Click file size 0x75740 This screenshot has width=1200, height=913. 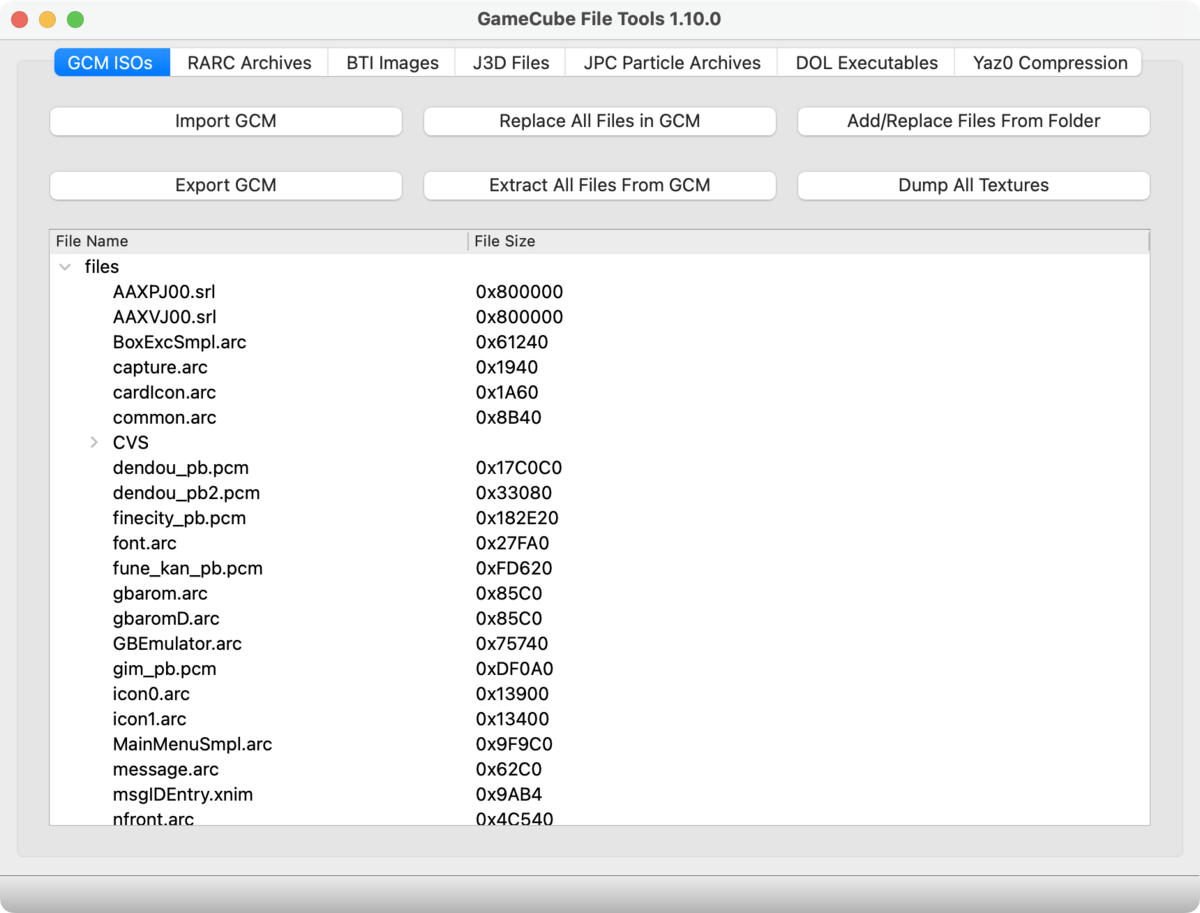pos(512,643)
